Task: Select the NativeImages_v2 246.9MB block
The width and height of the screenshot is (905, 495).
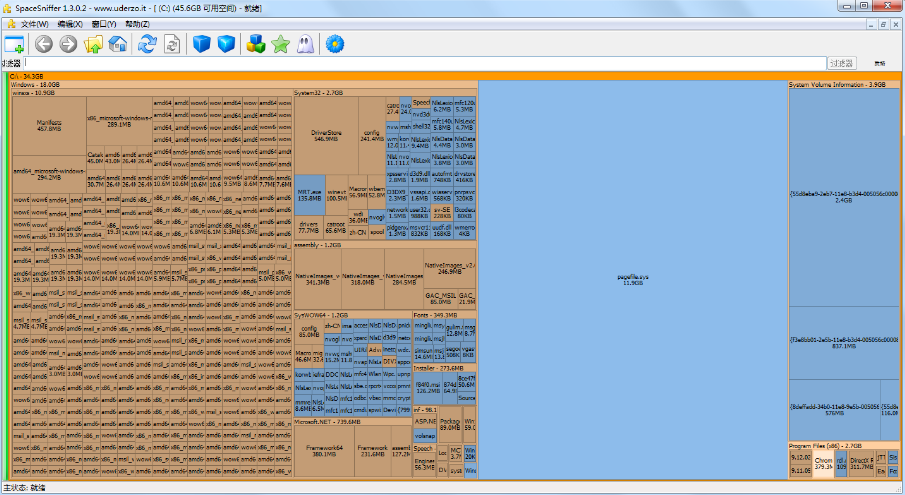Action: (x=450, y=268)
